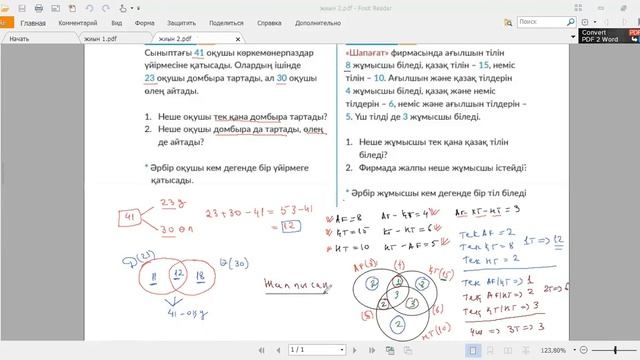Click the touch mode hand icon
The width and height of the screenshot is (640, 360).
pos(123,8)
